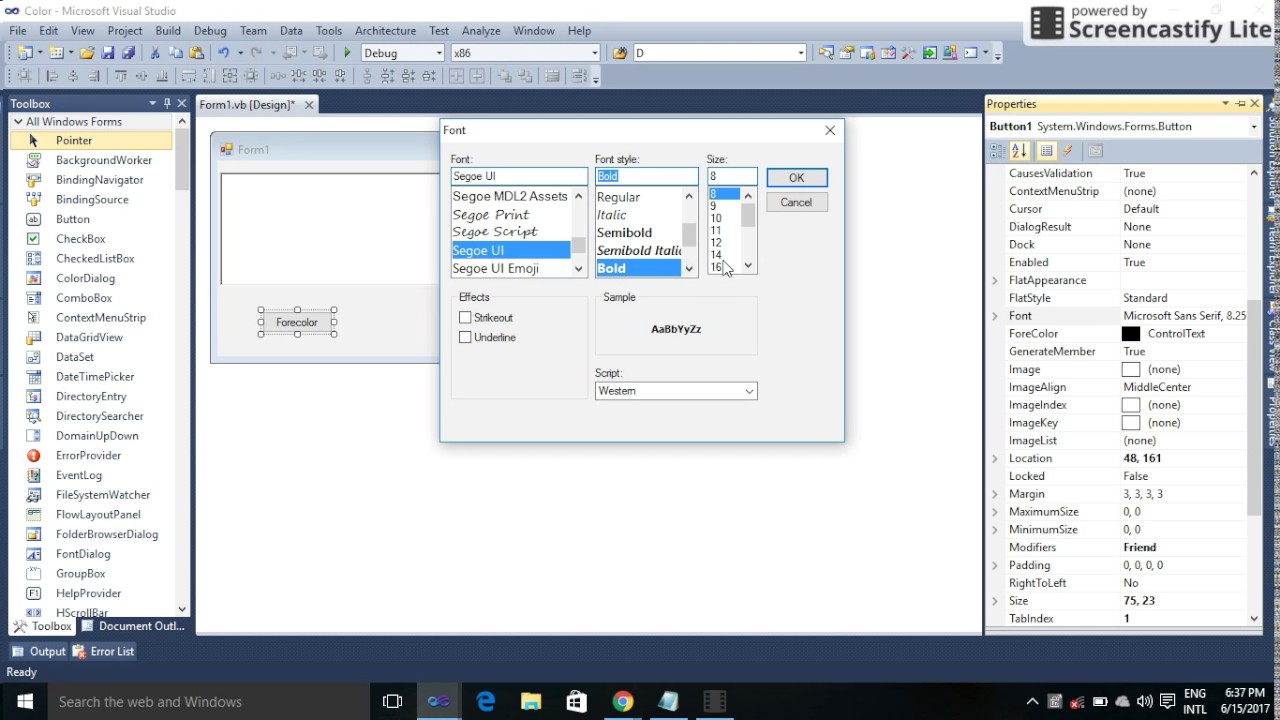The height and width of the screenshot is (720, 1280).
Task: Expand the Font property row
Action: pyautogui.click(x=994, y=316)
